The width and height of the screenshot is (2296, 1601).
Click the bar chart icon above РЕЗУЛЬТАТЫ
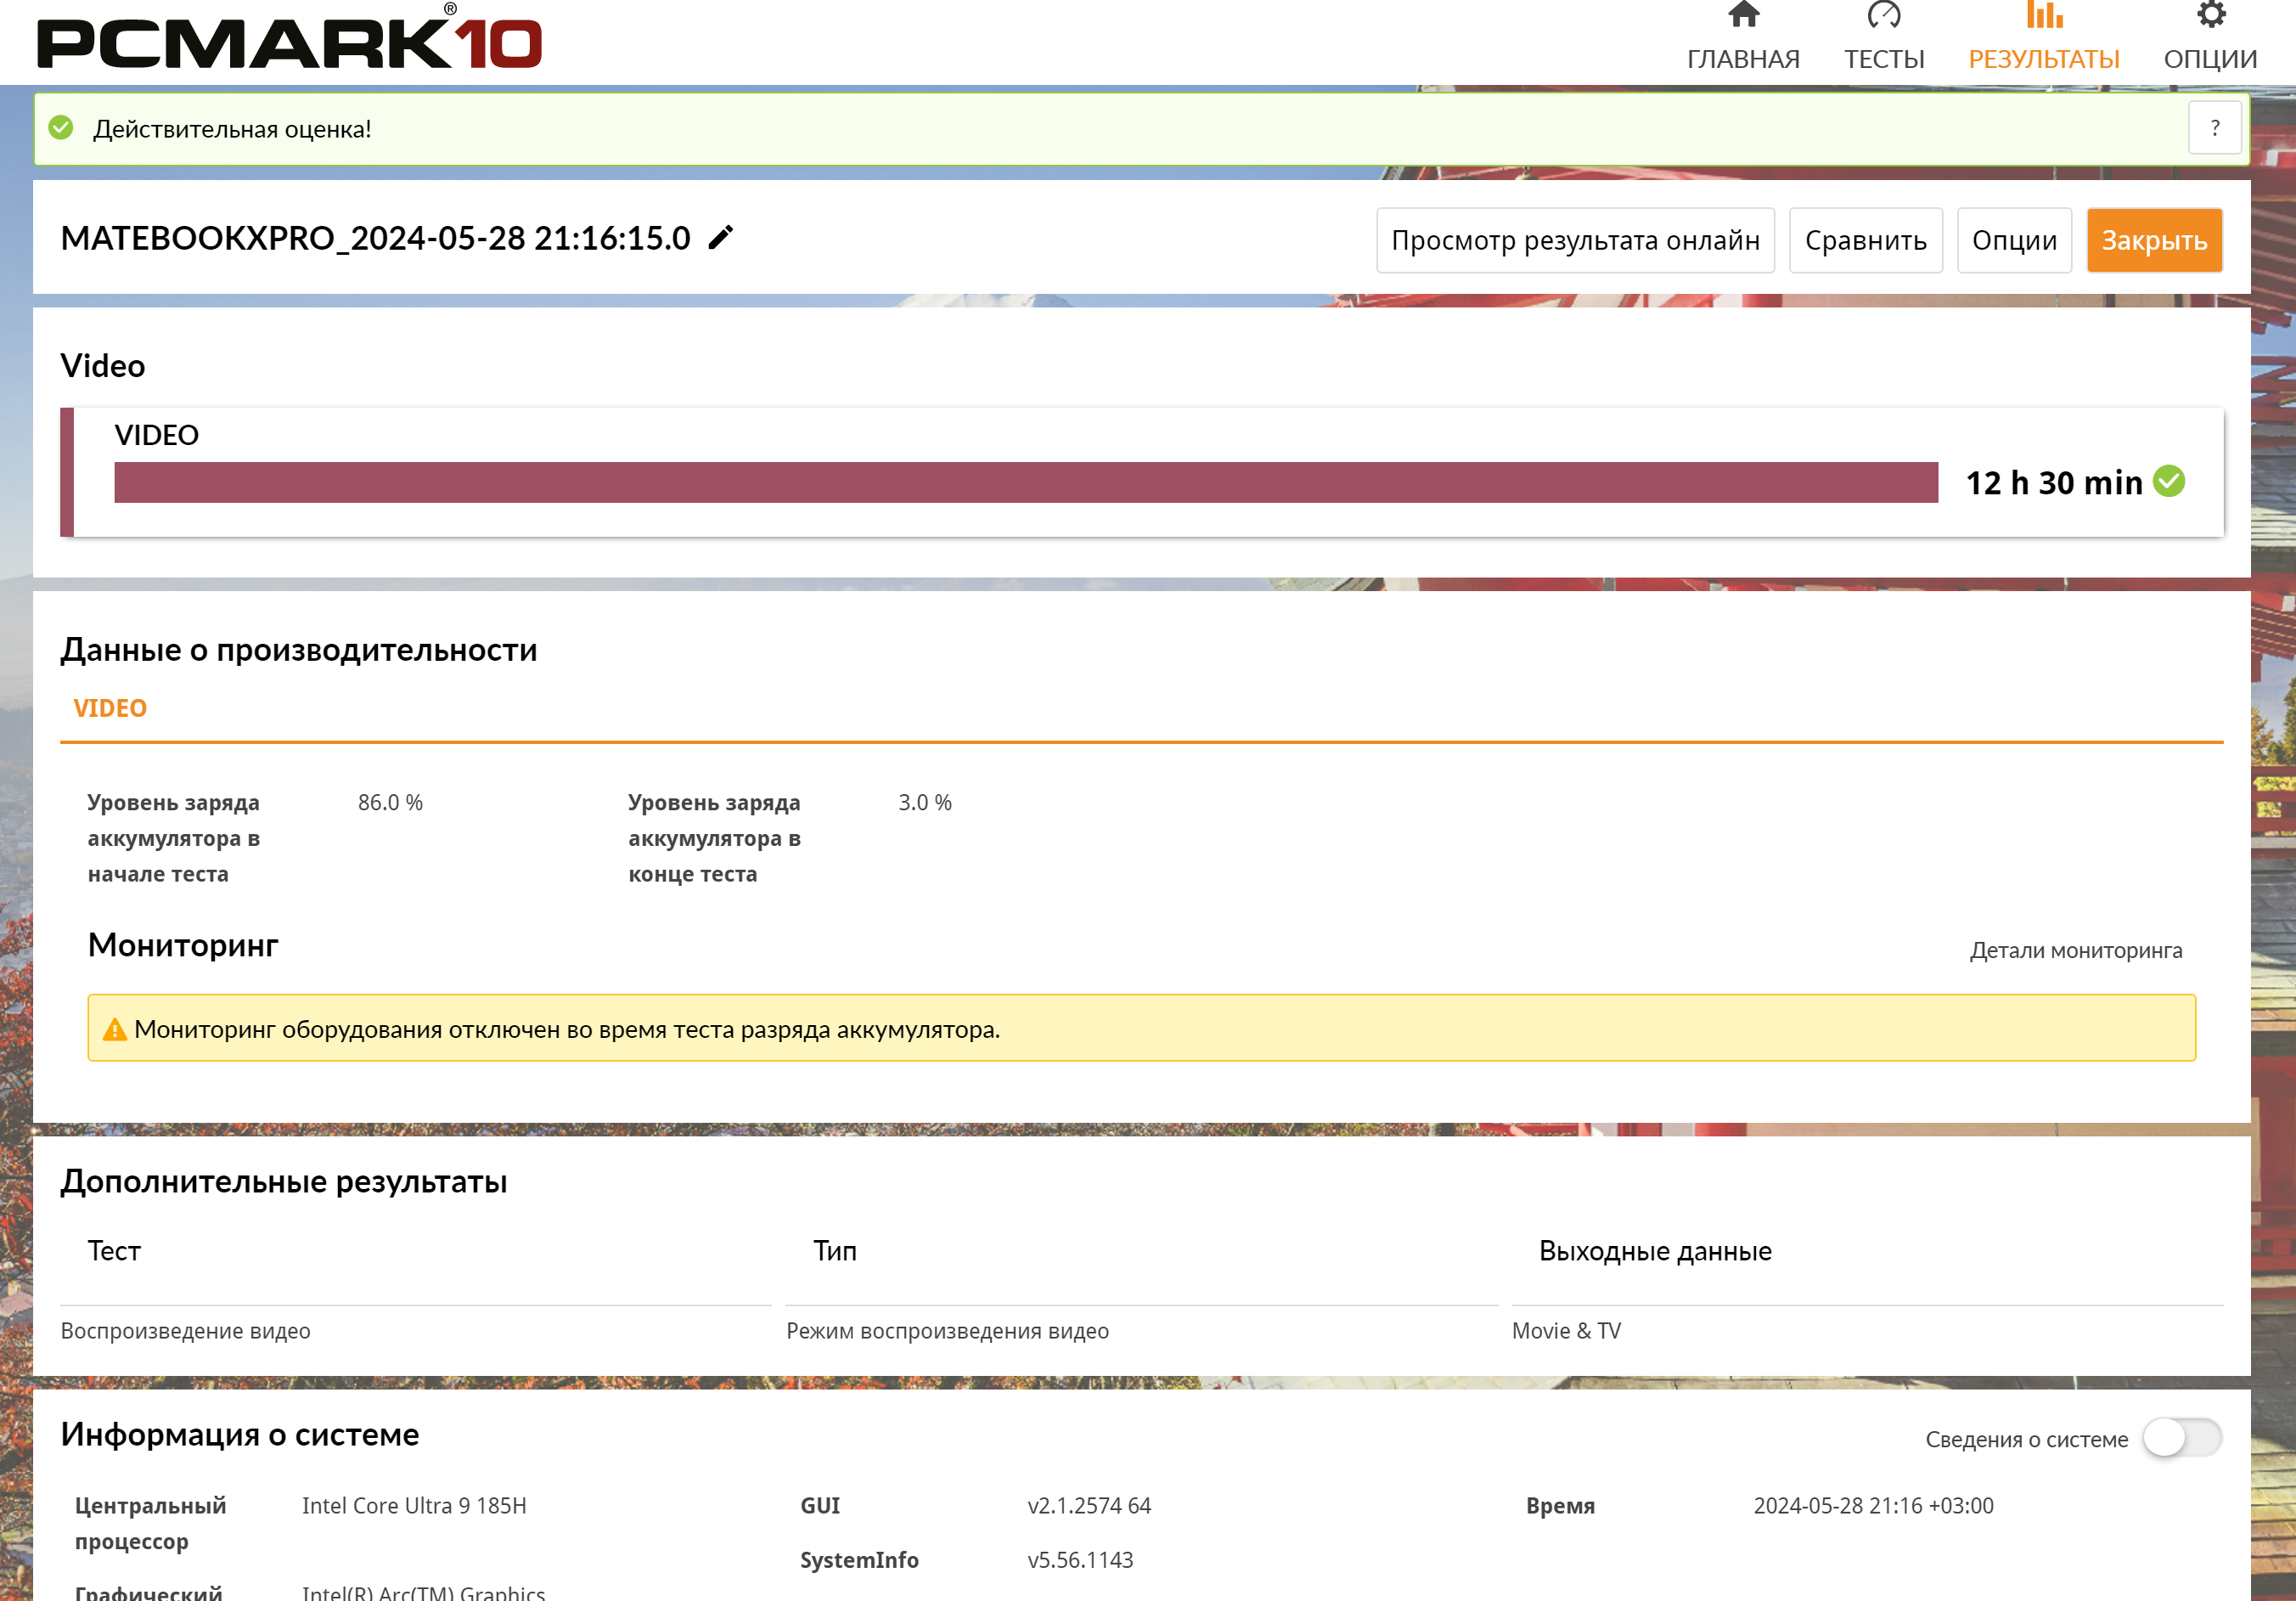pos(2043,15)
